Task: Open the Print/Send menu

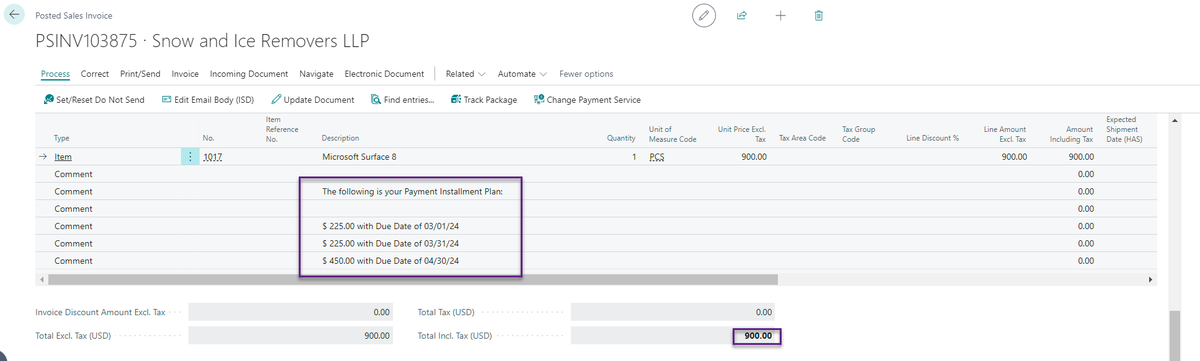Action: pos(141,74)
